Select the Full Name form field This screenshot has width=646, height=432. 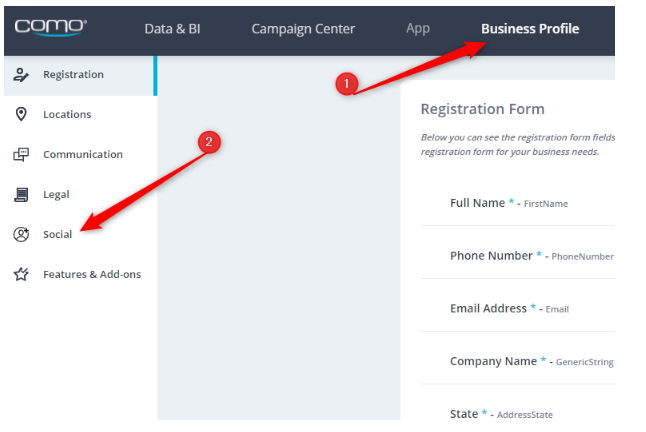(517, 203)
